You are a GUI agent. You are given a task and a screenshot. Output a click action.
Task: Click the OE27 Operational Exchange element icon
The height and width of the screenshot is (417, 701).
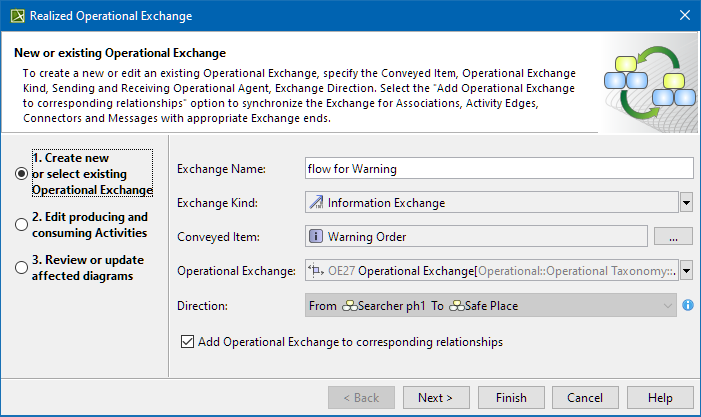click(x=317, y=271)
